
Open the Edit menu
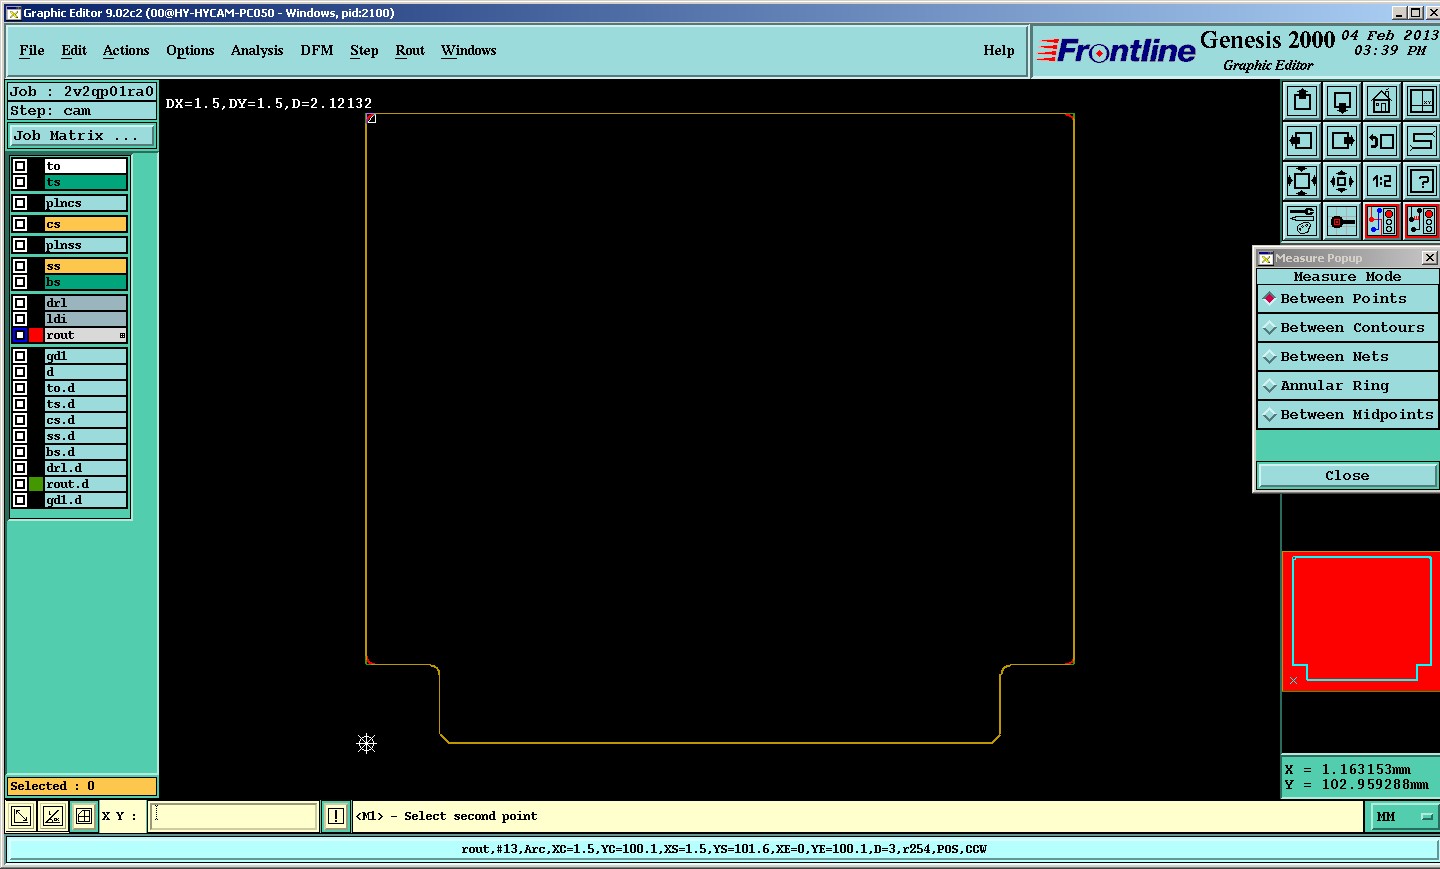point(74,50)
